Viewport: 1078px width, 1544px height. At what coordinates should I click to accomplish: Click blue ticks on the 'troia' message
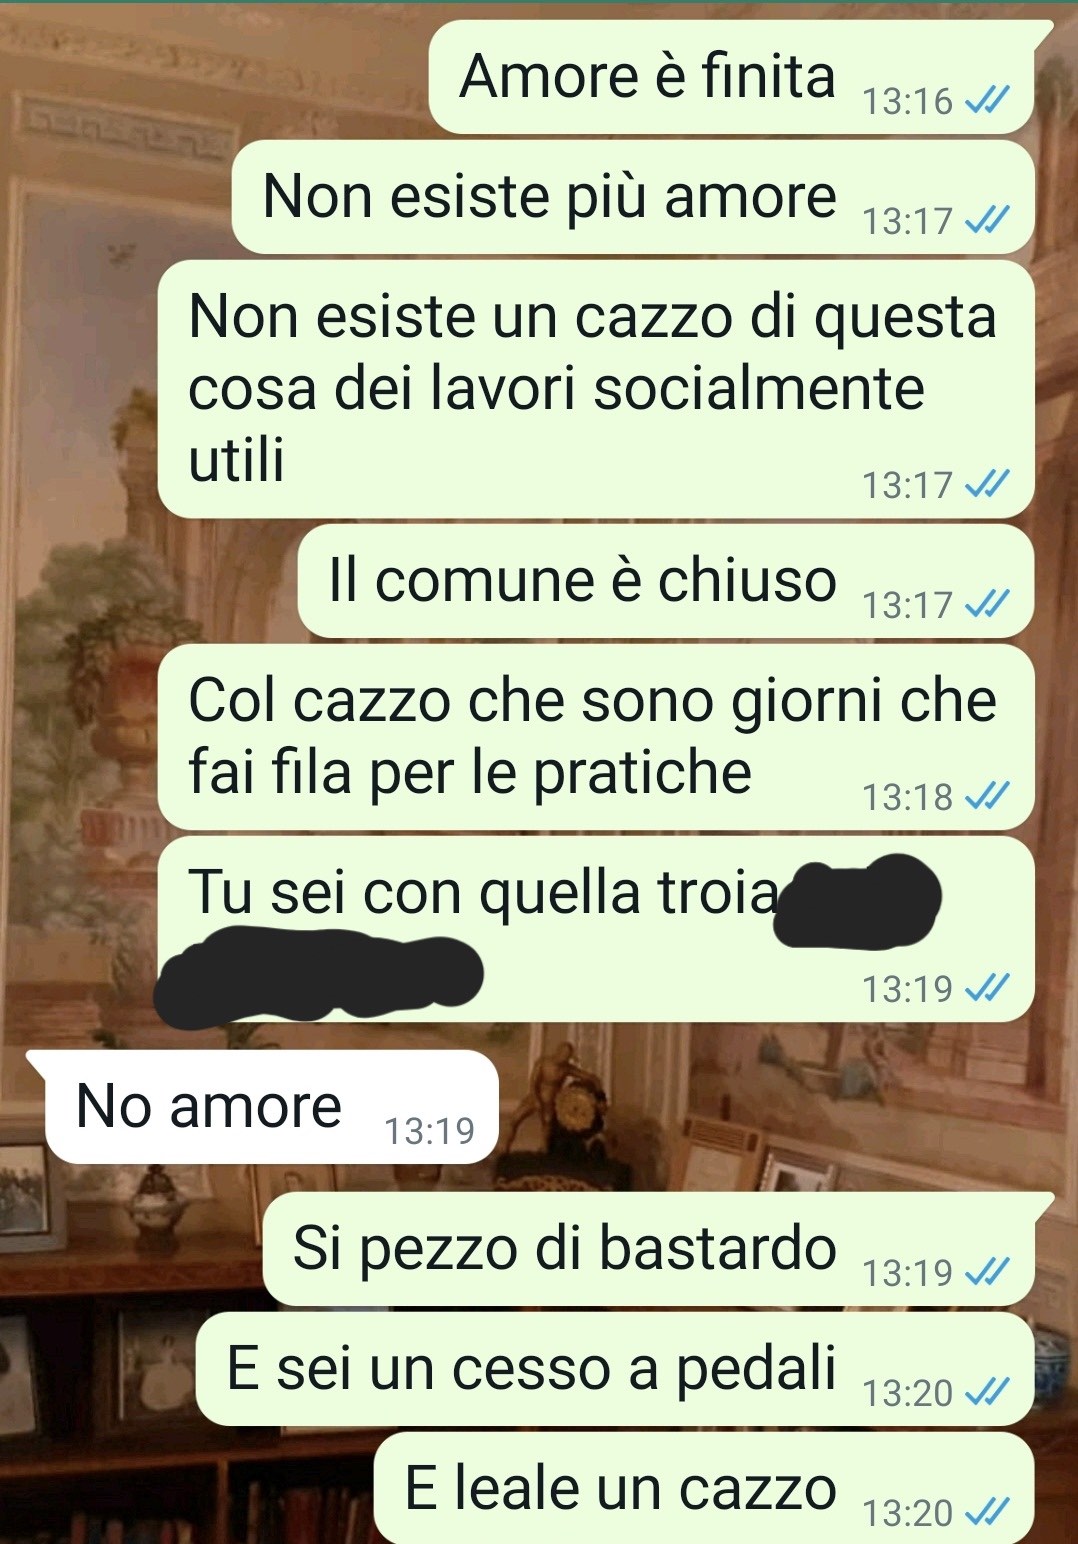(x=987, y=988)
